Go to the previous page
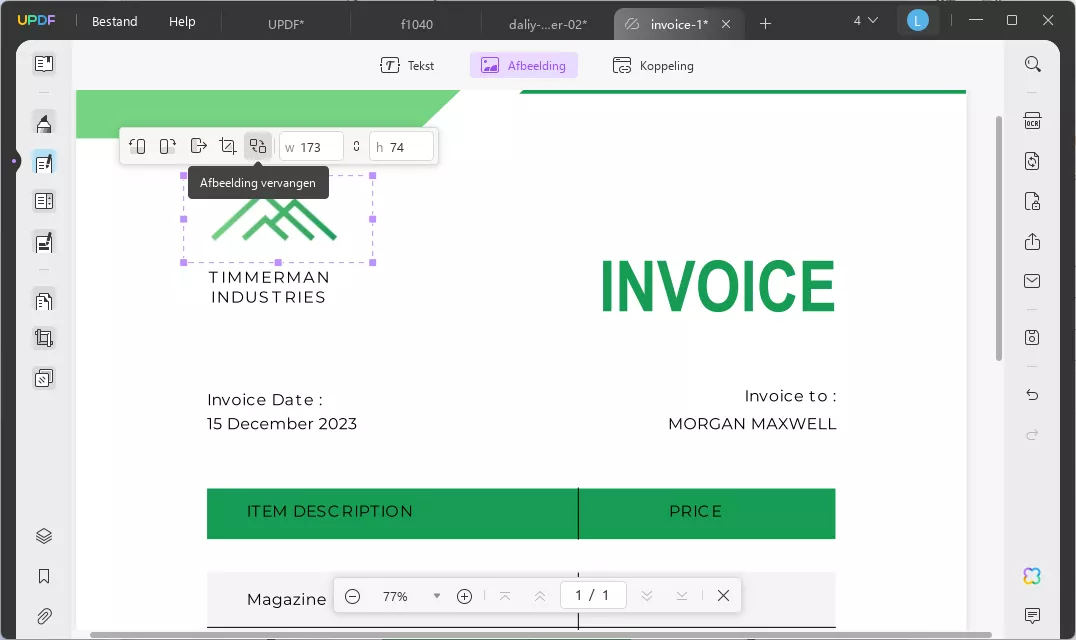This screenshot has height=640, width=1076. coord(540,596)
